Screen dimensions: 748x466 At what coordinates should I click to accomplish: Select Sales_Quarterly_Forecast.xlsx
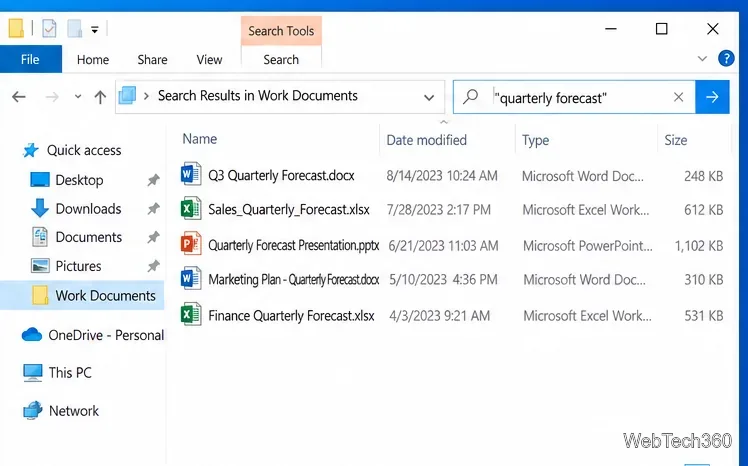click(x=289, y=209)
